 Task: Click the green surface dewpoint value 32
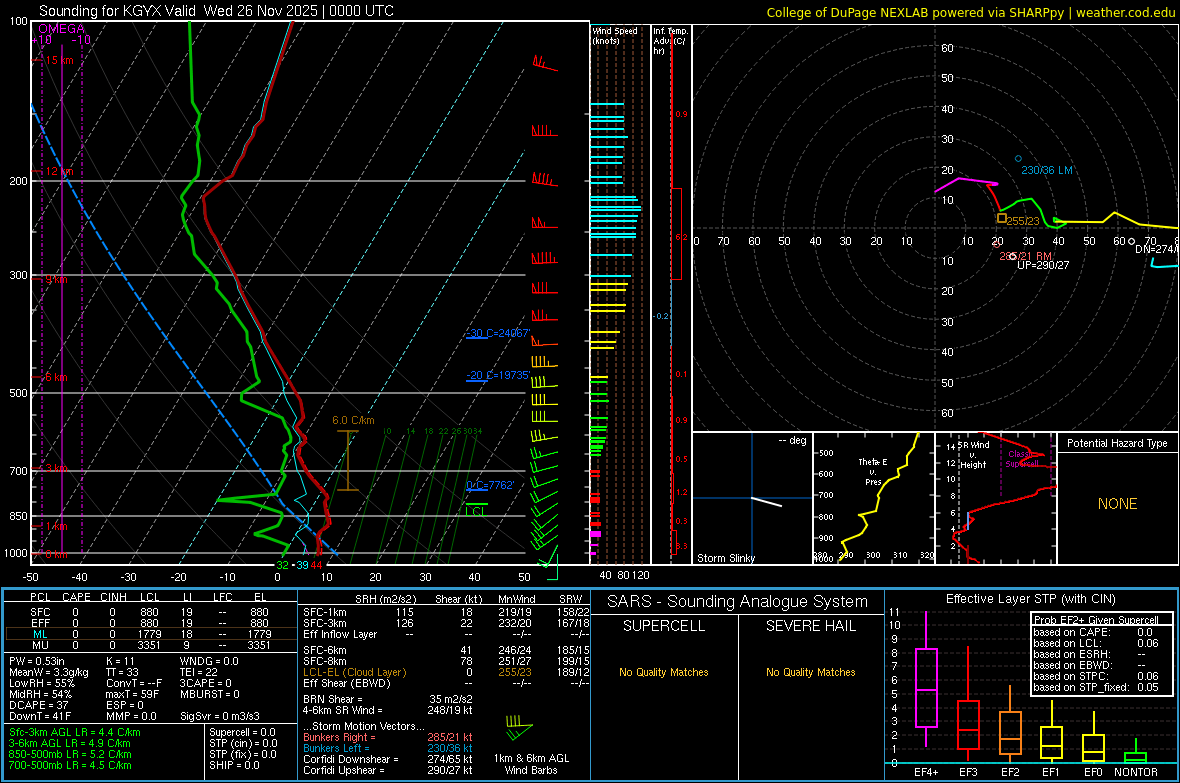(x=282, y=565)
